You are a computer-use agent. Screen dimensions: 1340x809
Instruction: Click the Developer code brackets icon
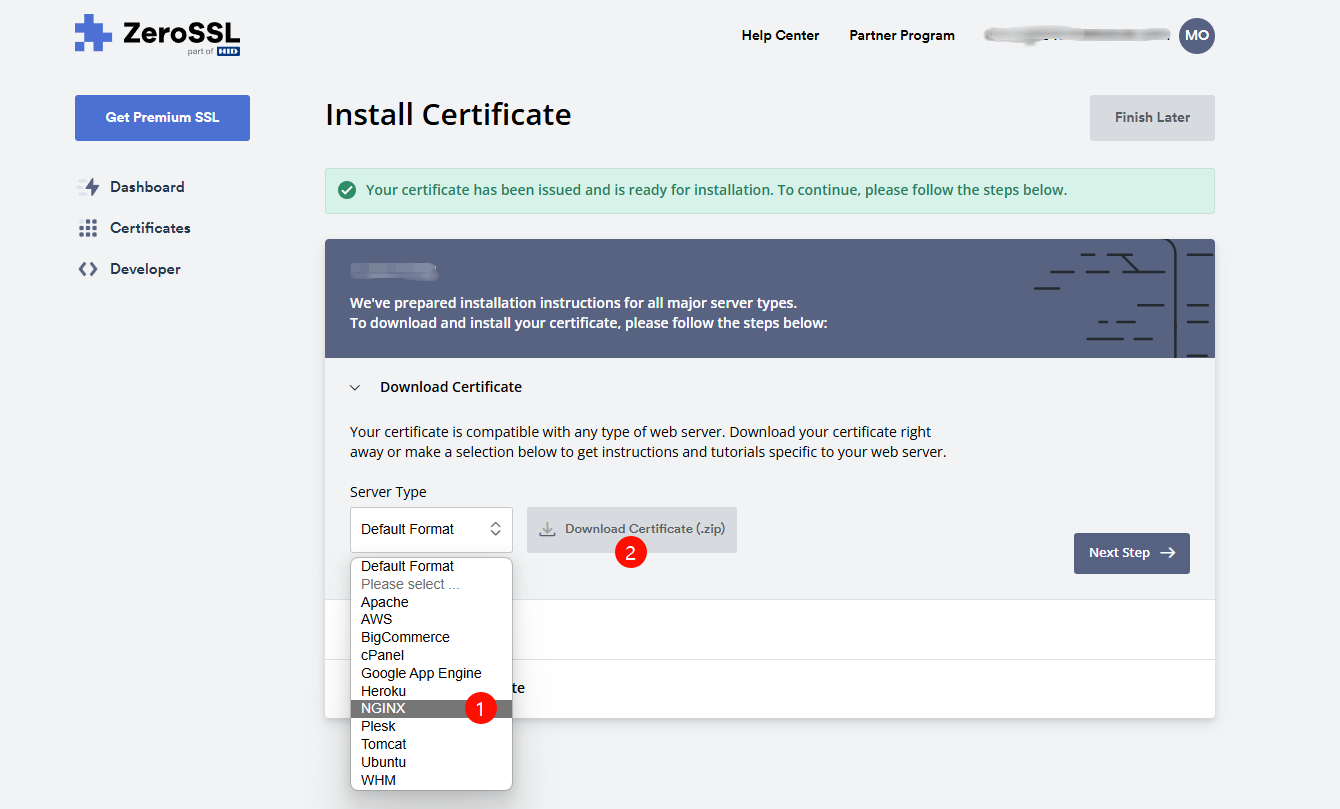[x=88, y=269]
